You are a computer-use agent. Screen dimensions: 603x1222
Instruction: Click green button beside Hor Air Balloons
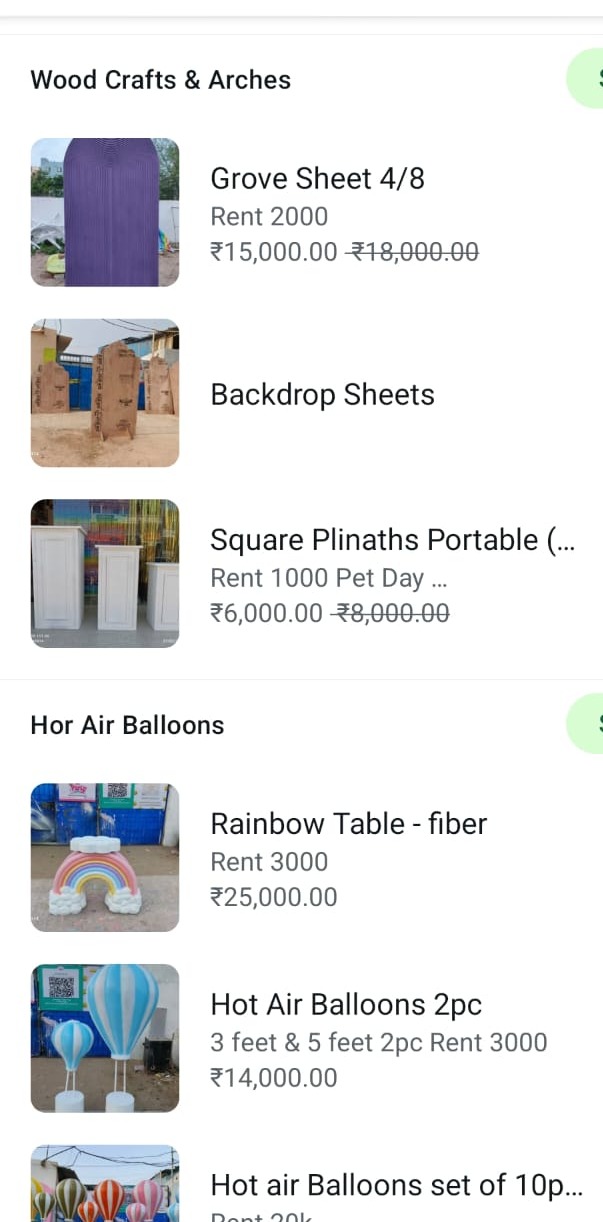coord(587,723)
